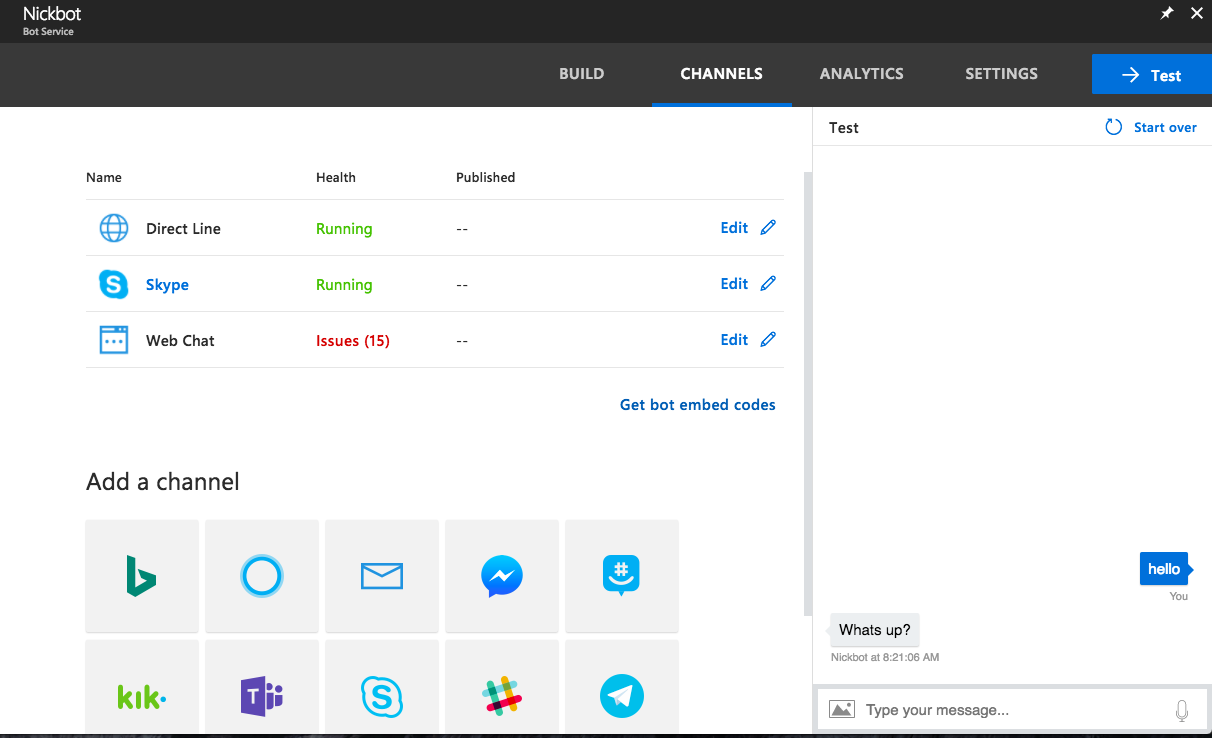1212x738 pixels.
Task: Click the Web Chat window icon
Action: pyautogui.click(x=114, y=340)
